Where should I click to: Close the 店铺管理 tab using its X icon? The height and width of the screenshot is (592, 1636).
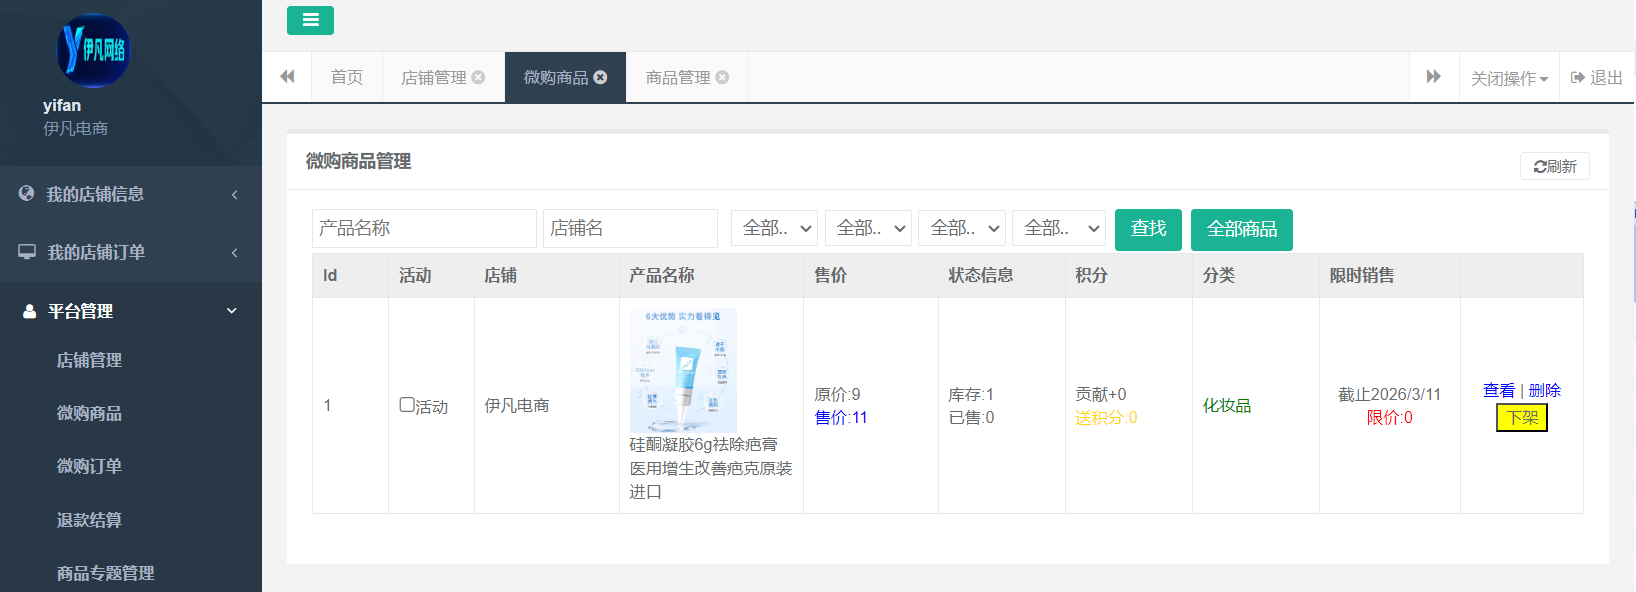[479, 77]
